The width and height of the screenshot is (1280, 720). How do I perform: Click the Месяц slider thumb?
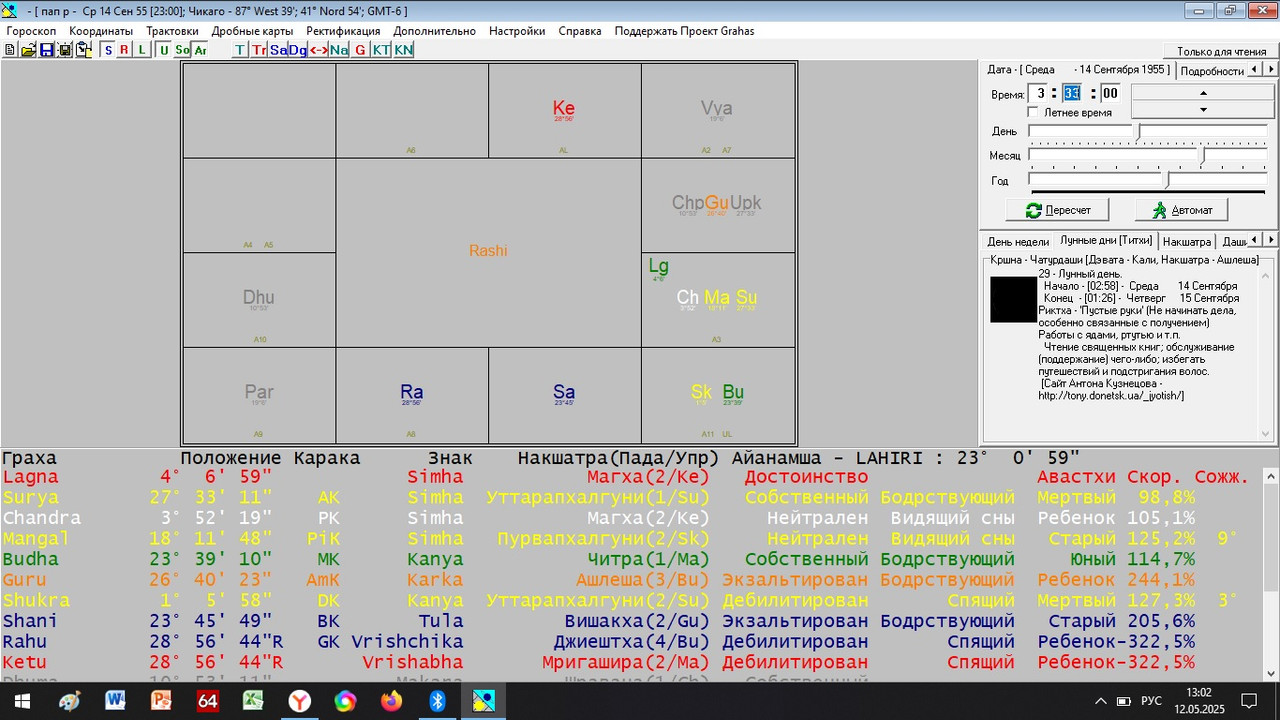click(1204, 156)
